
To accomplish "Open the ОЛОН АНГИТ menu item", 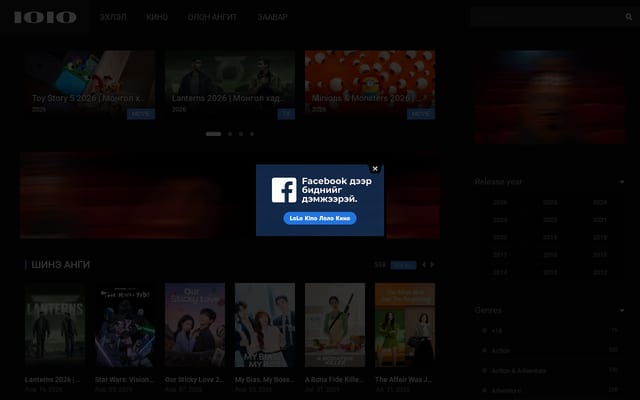I will coord(212,17).
